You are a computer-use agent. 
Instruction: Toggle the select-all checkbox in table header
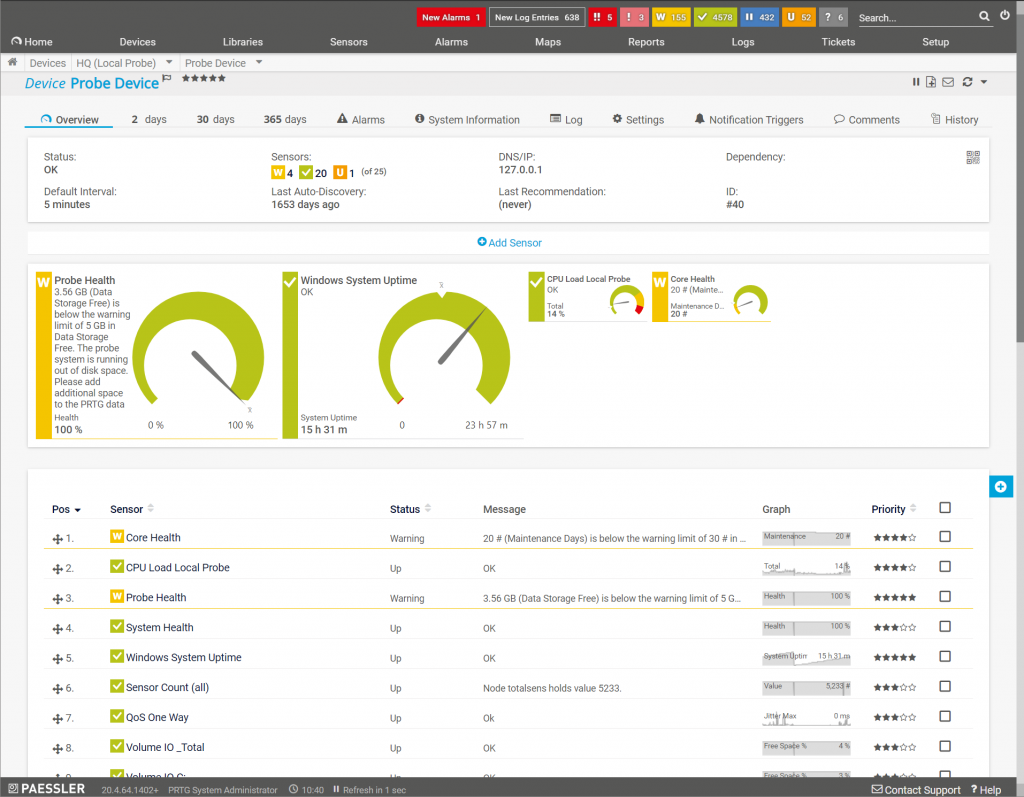[945, 508]
